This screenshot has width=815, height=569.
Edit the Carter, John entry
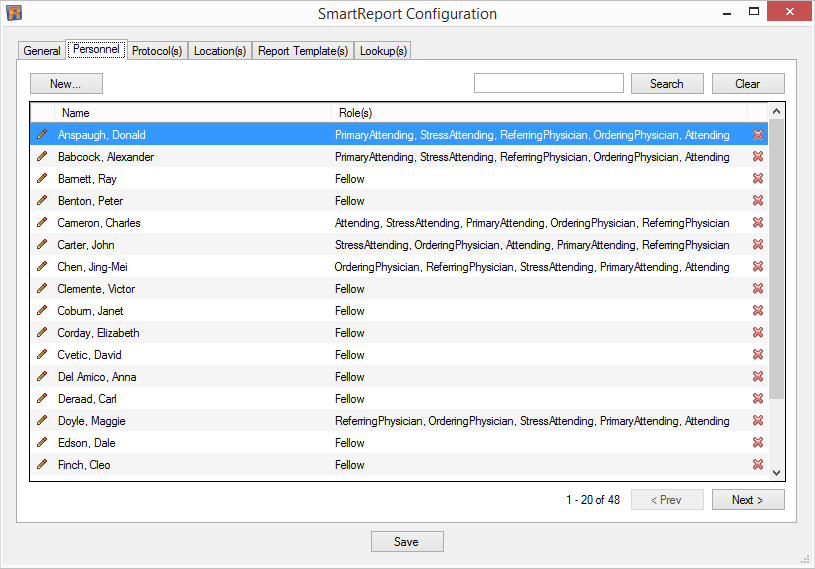(42, 245)
